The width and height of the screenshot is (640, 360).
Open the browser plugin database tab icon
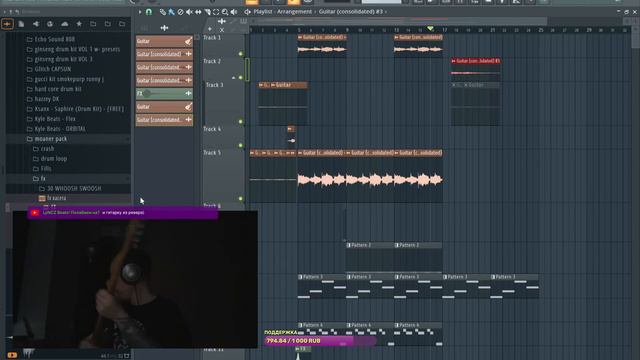click(x=36, y=24)
